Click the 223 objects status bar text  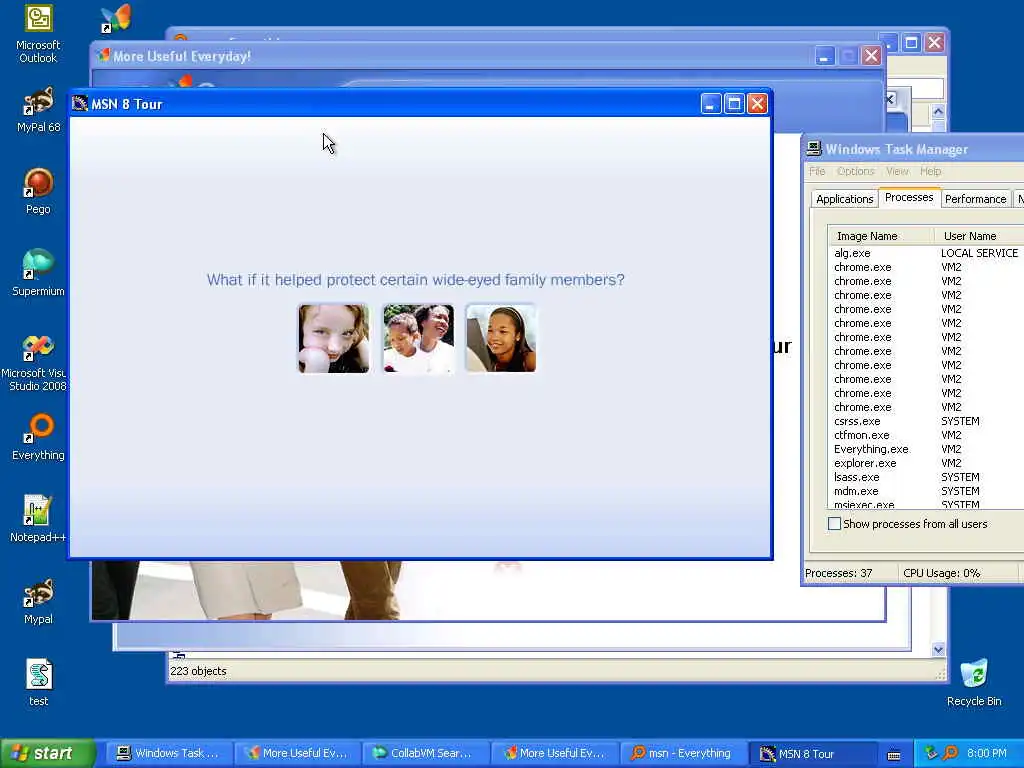click(198, 671)
